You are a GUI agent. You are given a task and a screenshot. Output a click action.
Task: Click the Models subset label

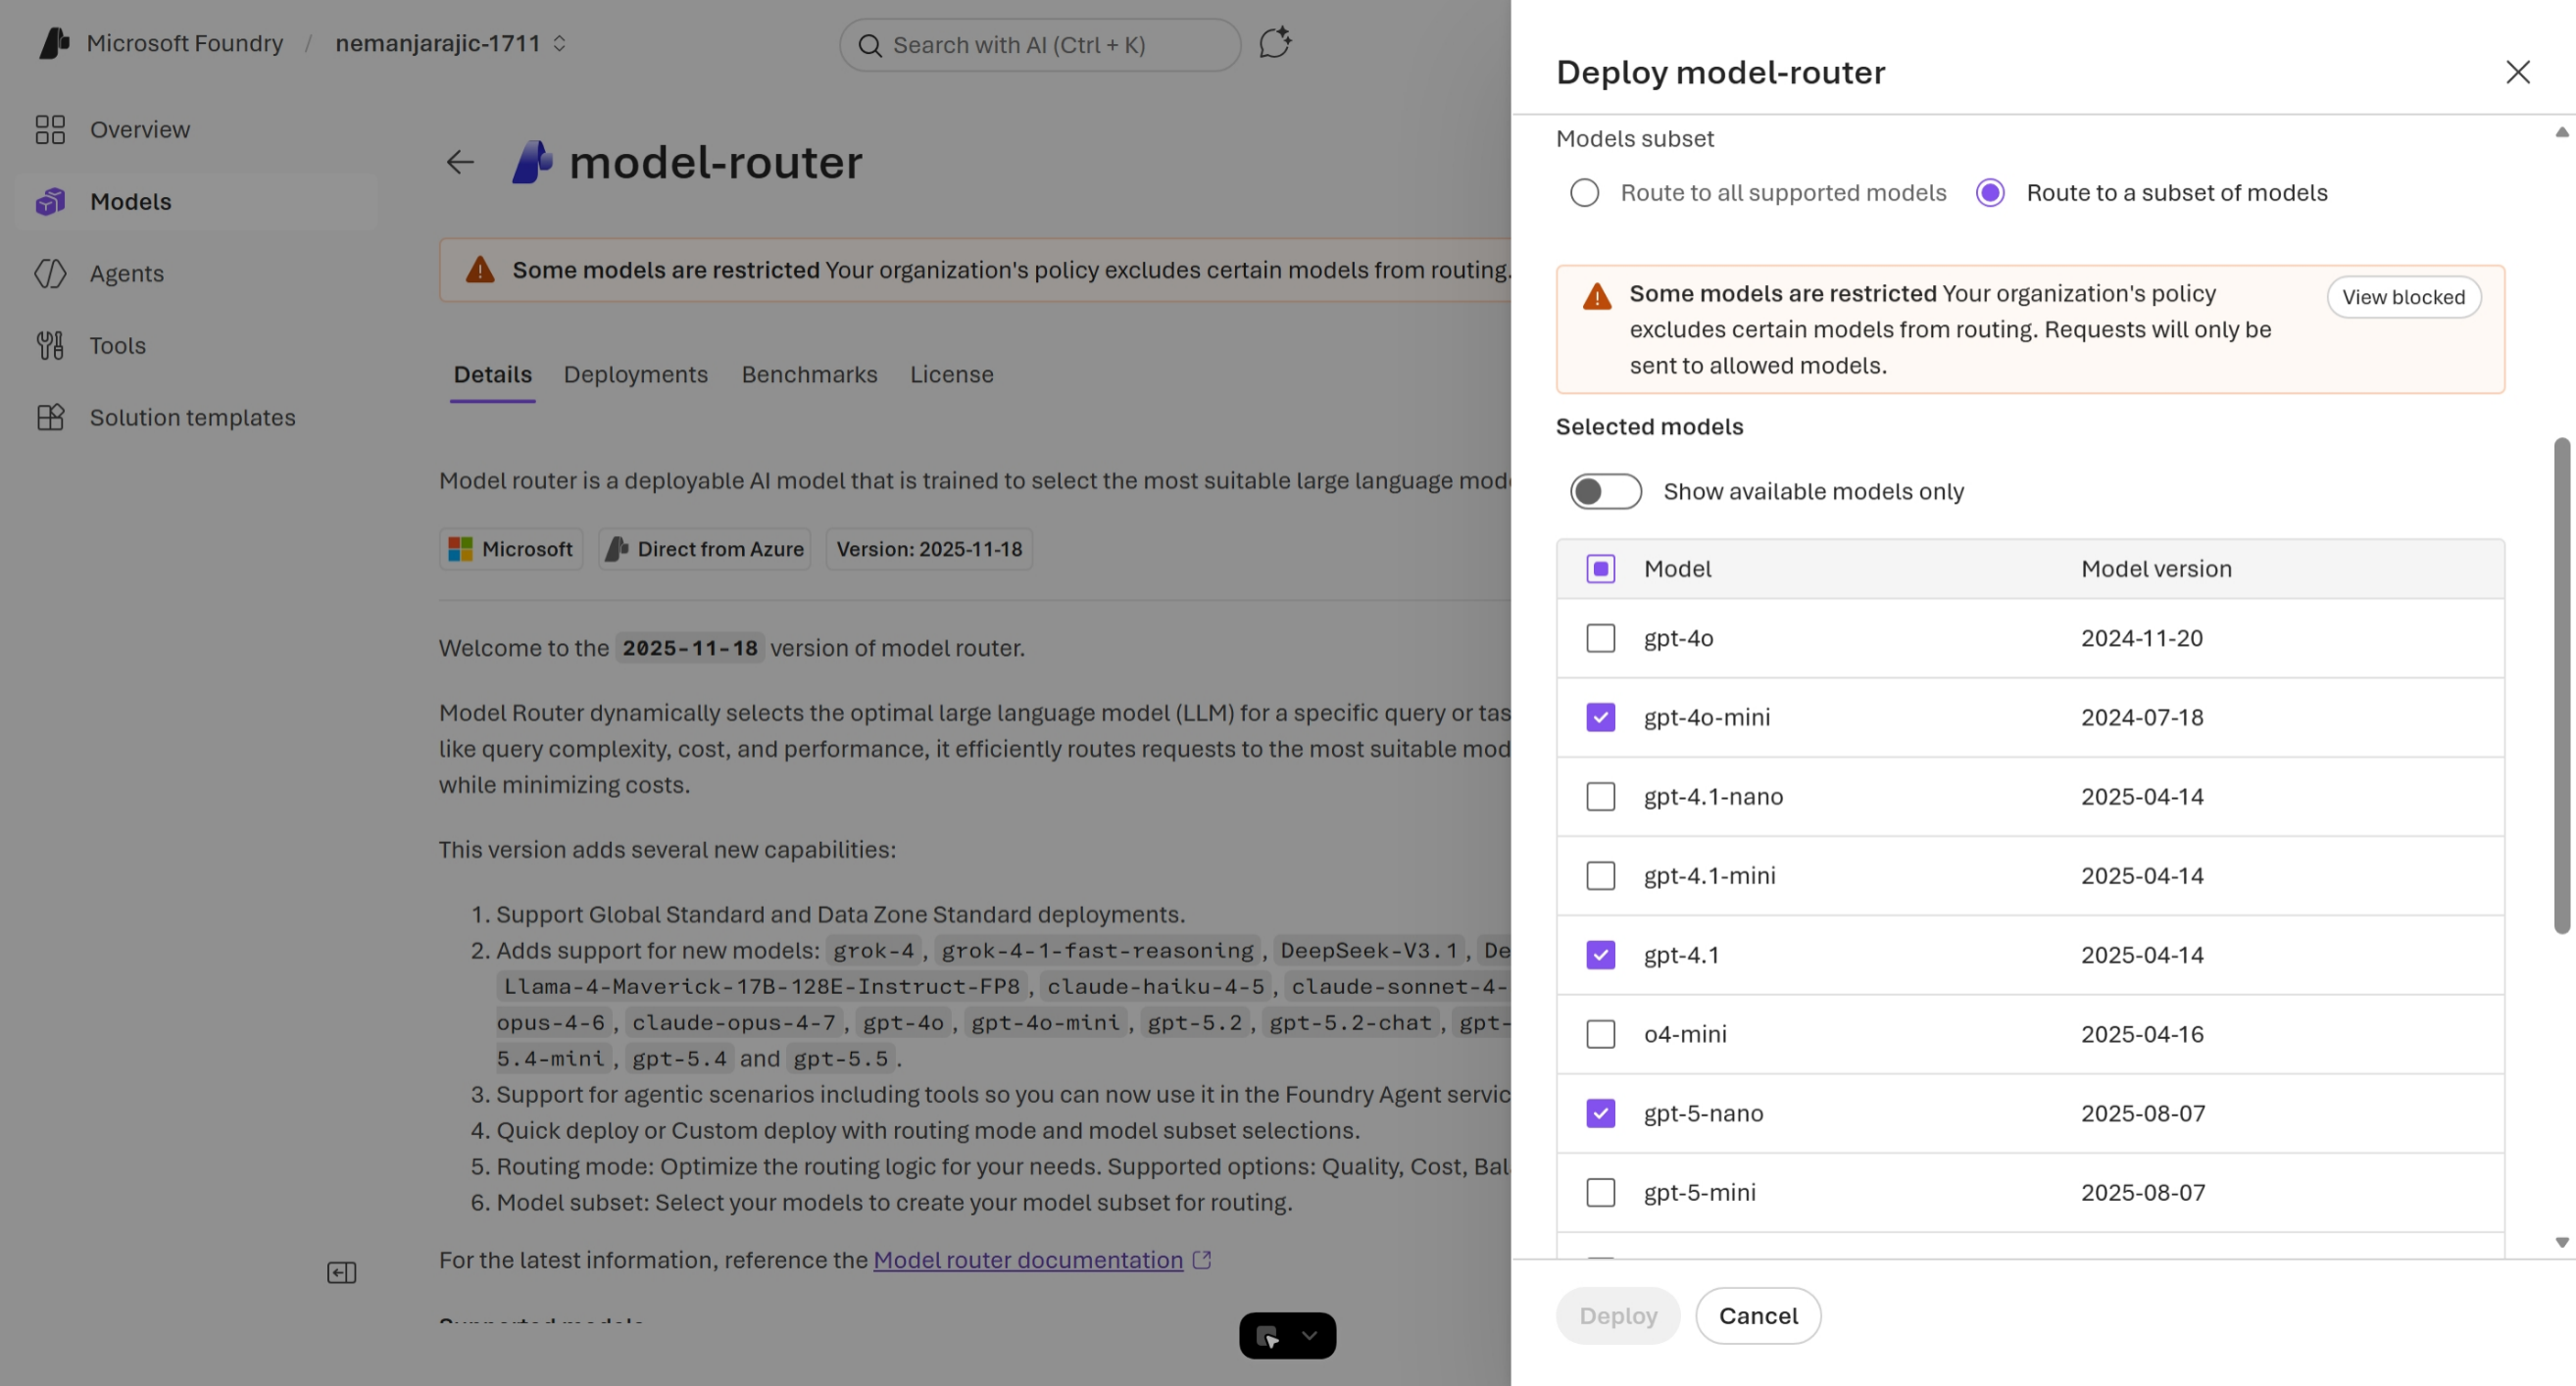1635,139
